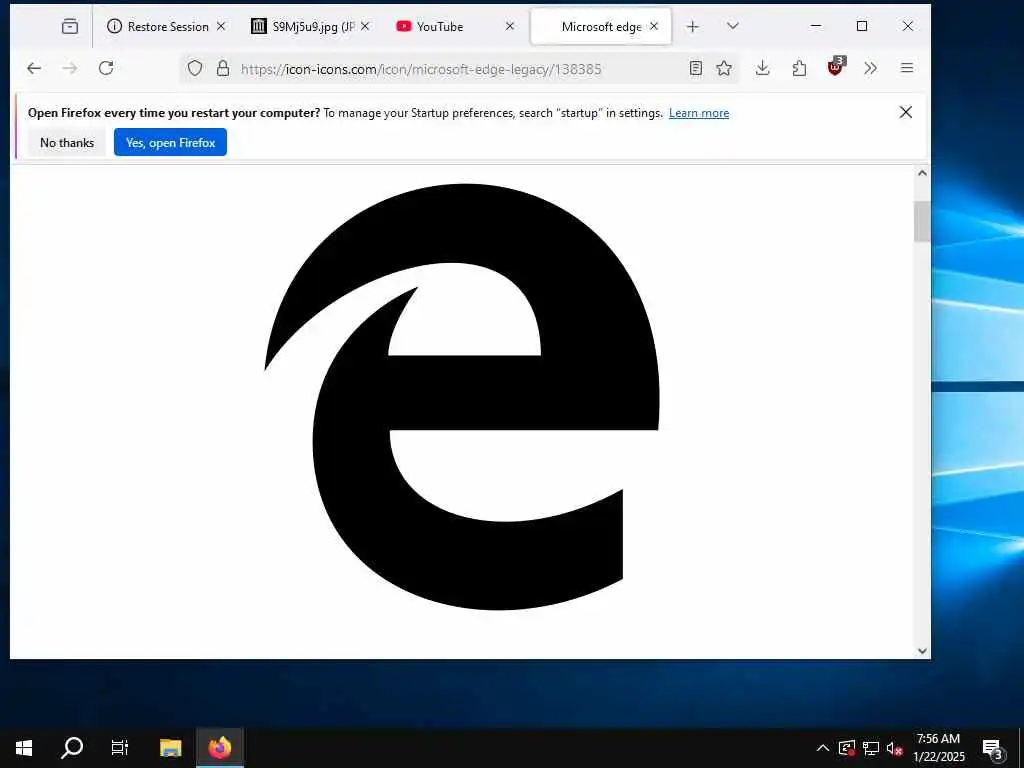Screen dimensions: 1024x768
Task: Open the Windows Start menu
Action: 24,748
